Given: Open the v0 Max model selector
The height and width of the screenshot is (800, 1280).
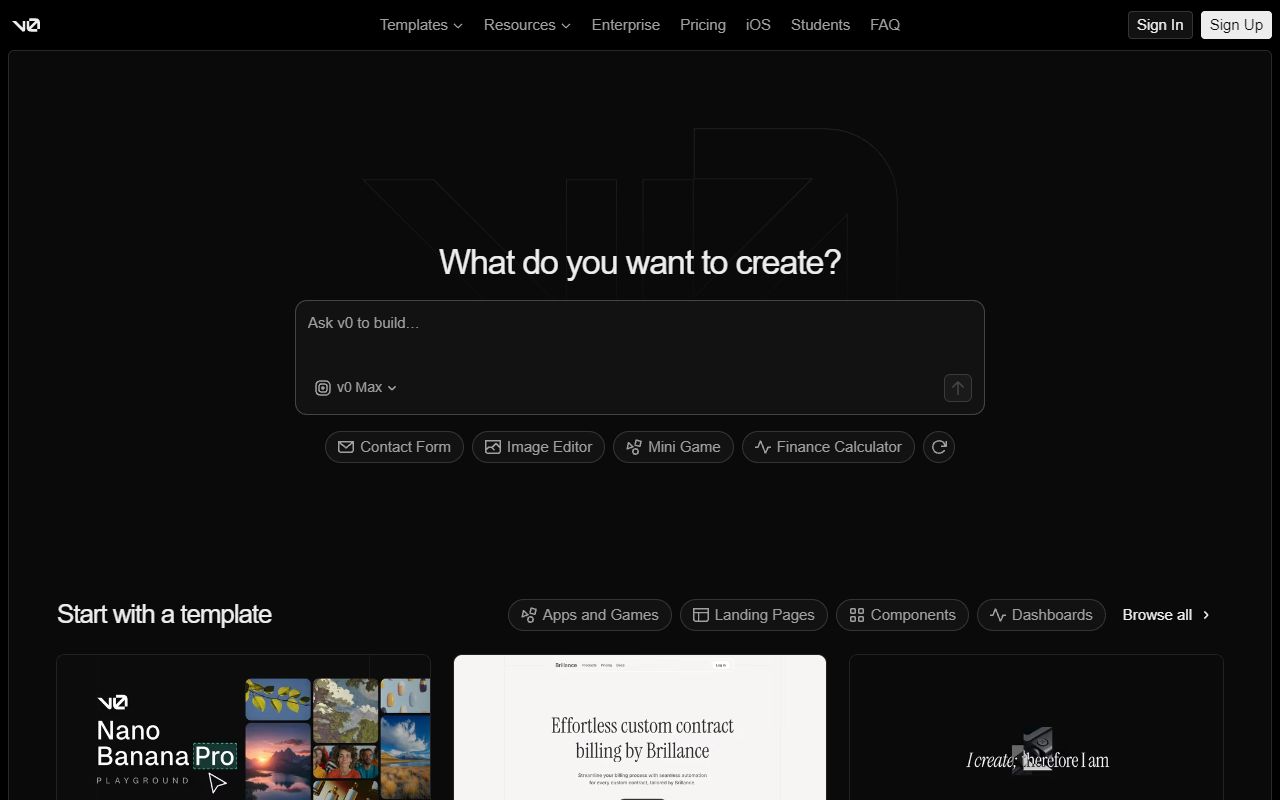Looking at the screenshot, I should tap(355, 388).
